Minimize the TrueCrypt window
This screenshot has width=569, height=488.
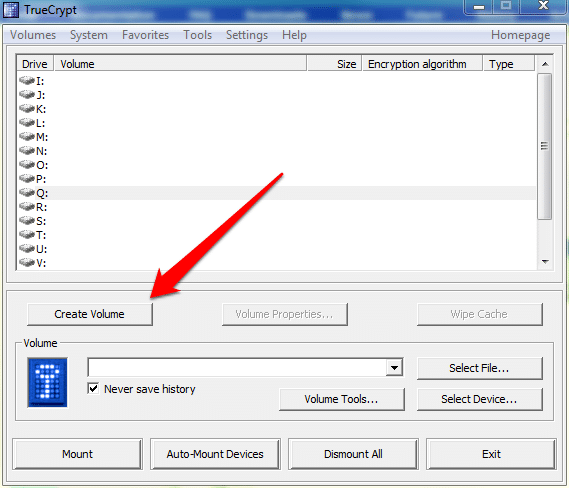pos(479,7)
